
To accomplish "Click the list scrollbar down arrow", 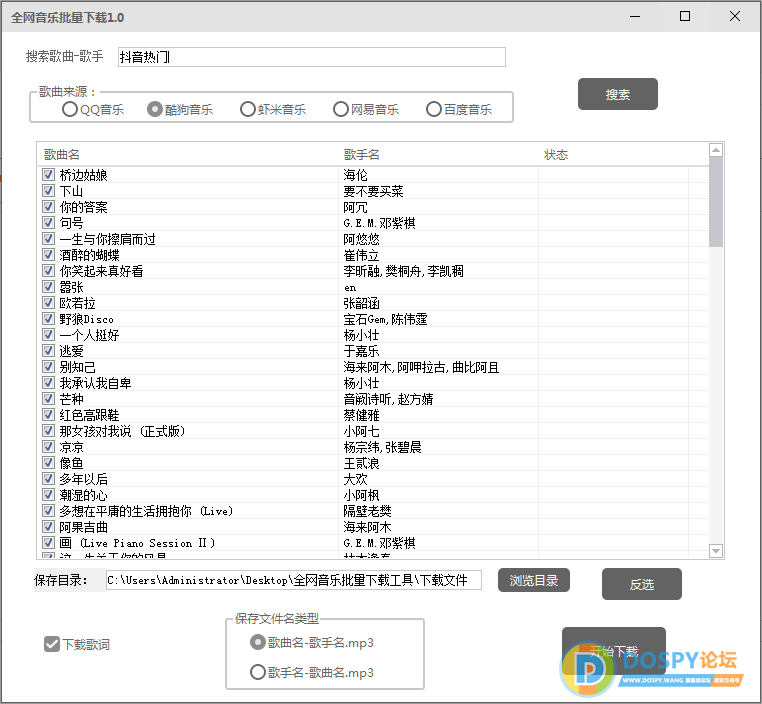I will [716, 551].
